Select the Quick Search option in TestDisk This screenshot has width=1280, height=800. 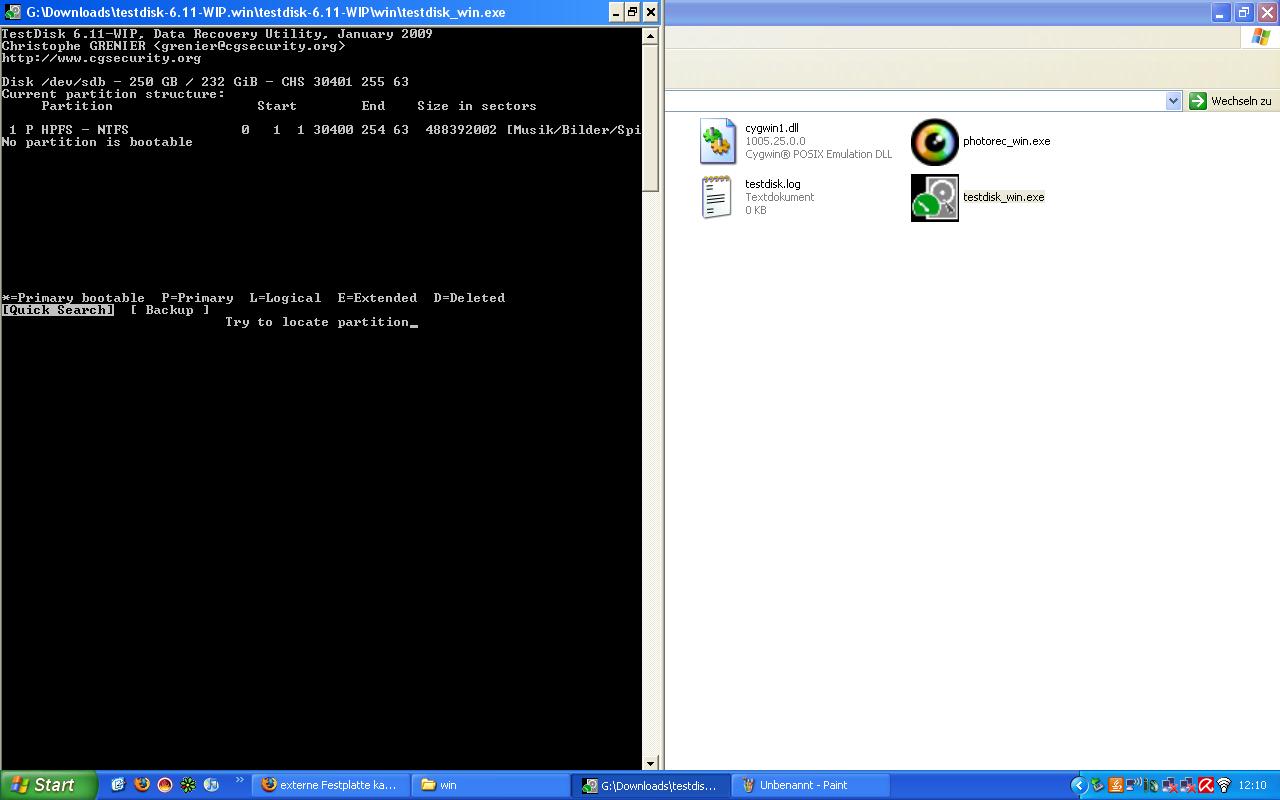(58, 310)
